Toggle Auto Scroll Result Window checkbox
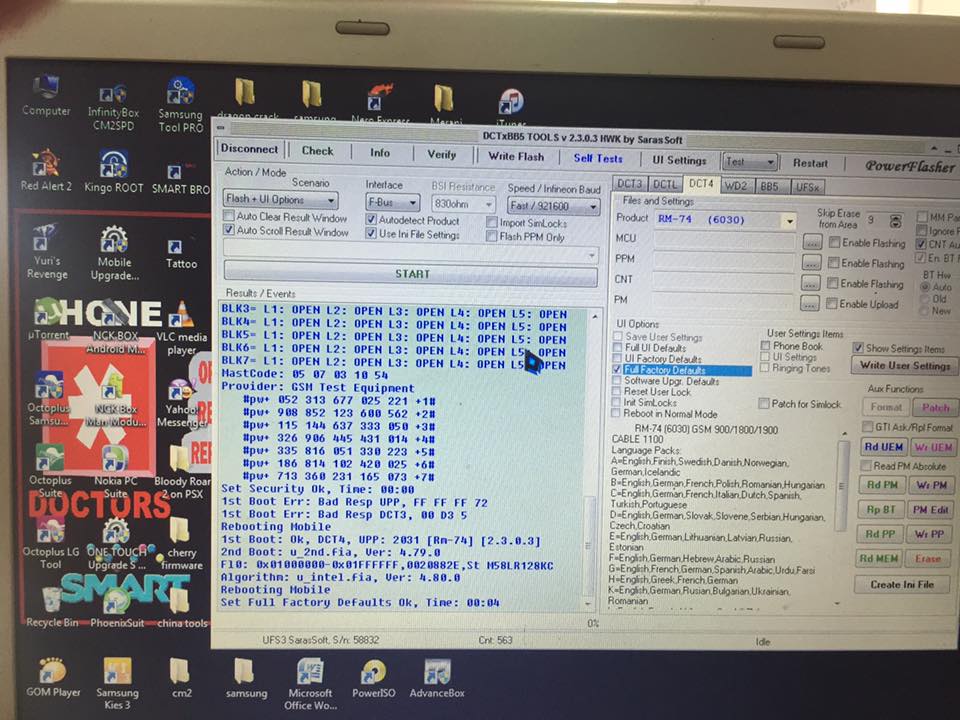 coord(229,230)
